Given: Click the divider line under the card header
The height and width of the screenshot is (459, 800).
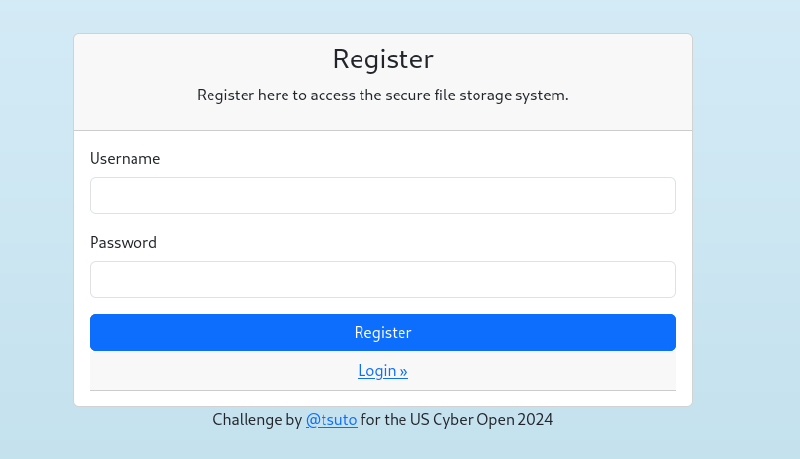Looking at the screenshot, I should (382, 130).
